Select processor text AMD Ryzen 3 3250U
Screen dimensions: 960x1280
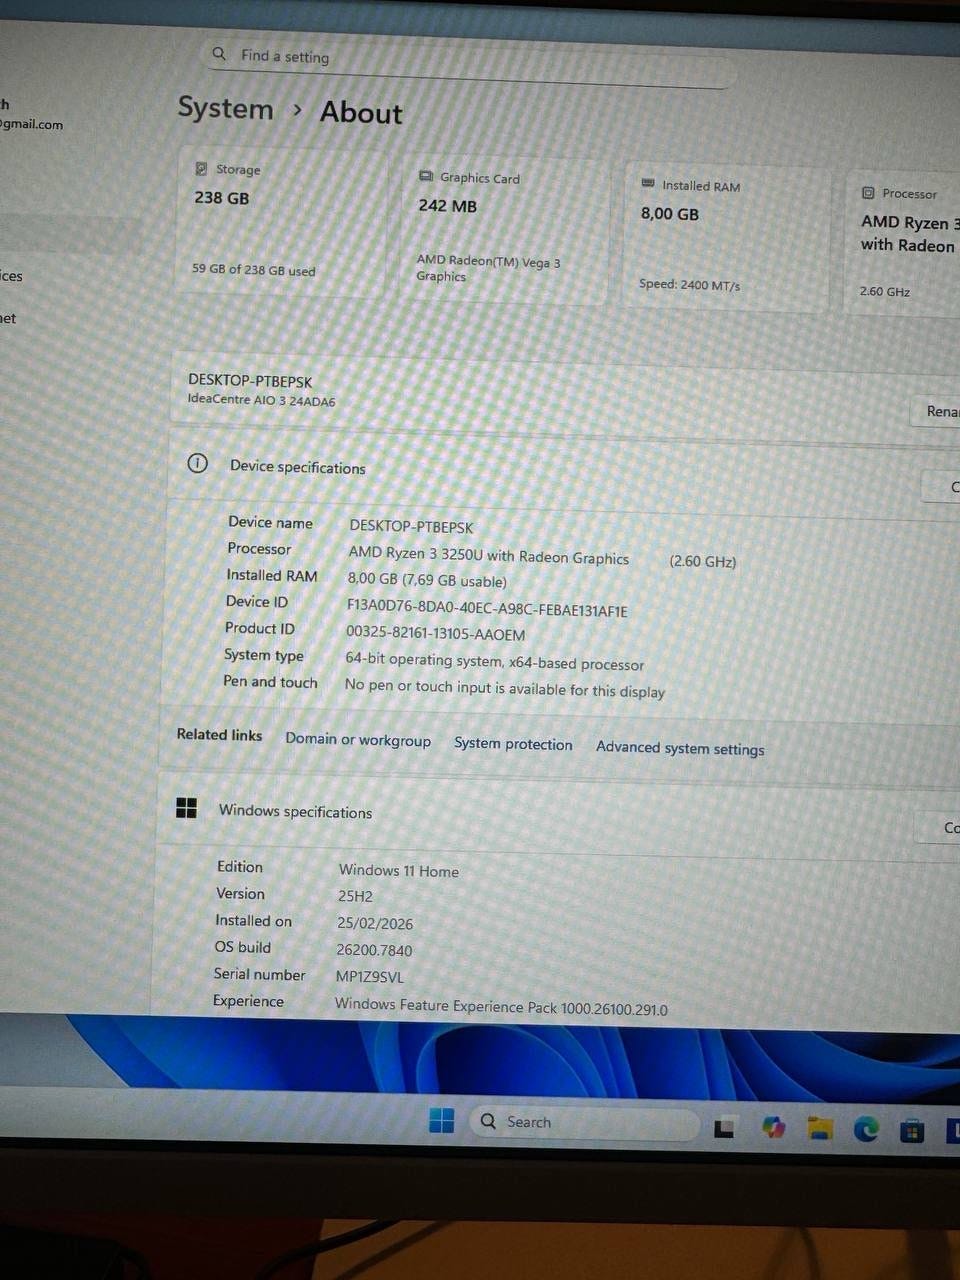click(489, 556)
